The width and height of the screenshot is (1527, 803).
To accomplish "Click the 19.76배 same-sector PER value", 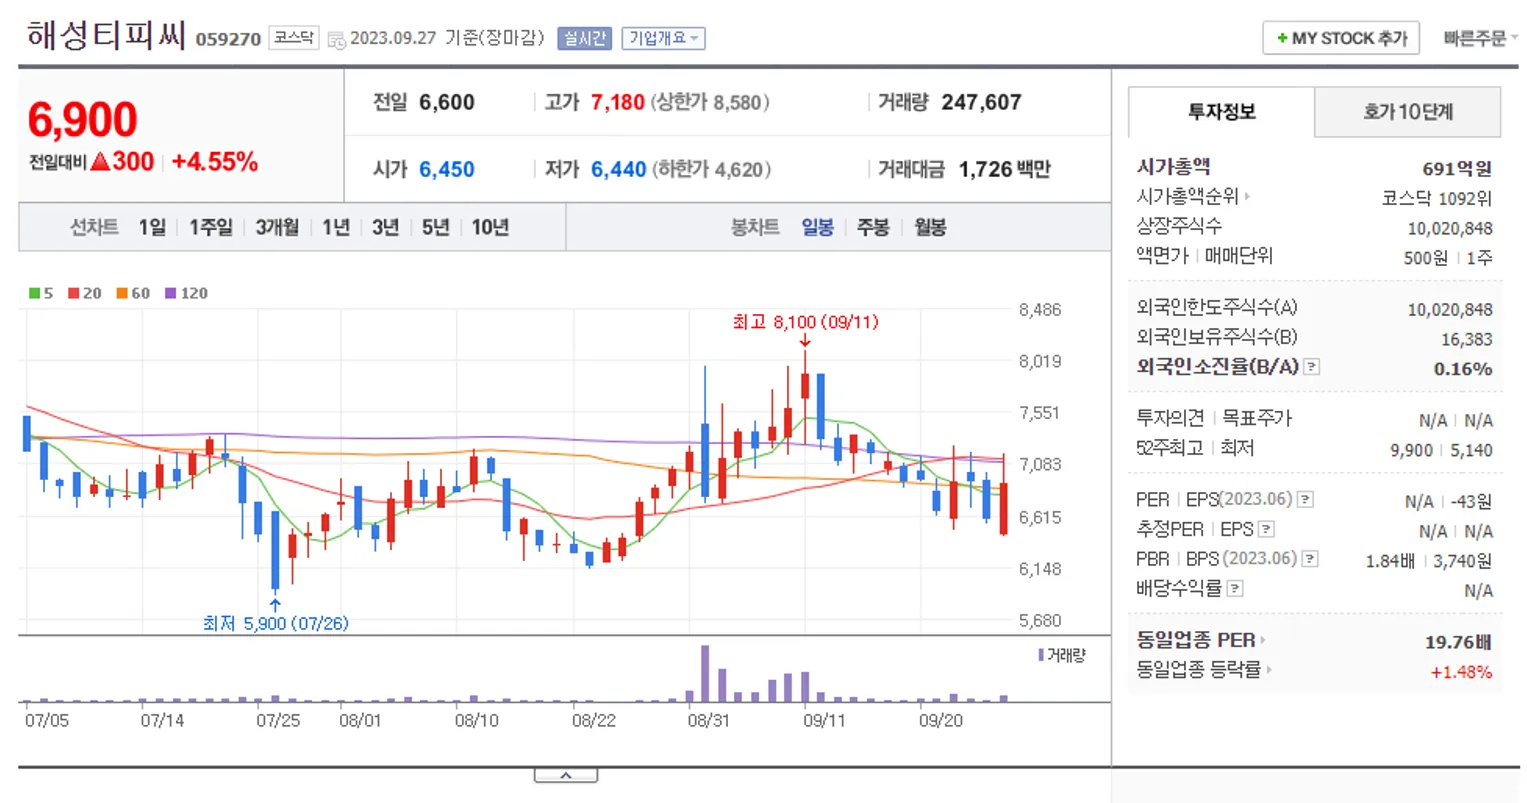I will click(1459, 642).
